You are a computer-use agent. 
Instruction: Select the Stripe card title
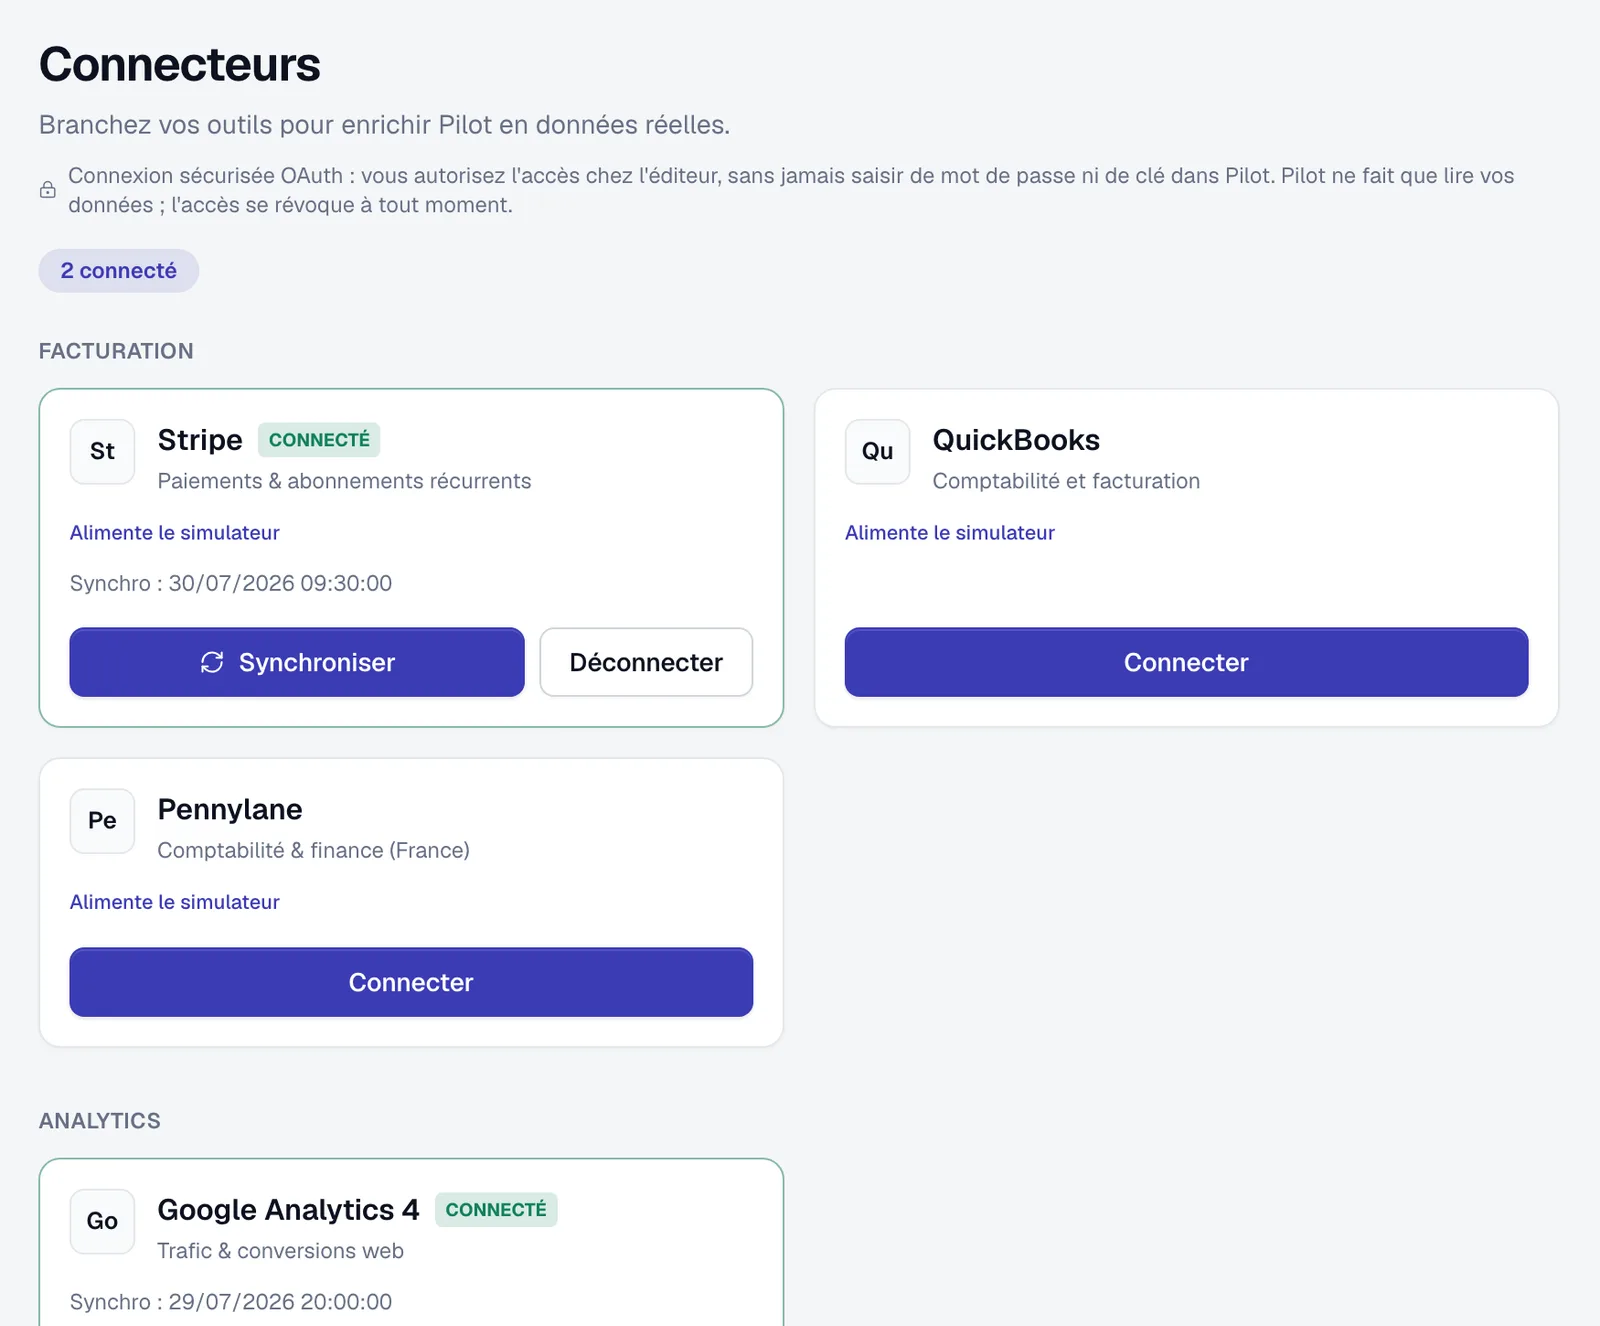tap(200, 440)
